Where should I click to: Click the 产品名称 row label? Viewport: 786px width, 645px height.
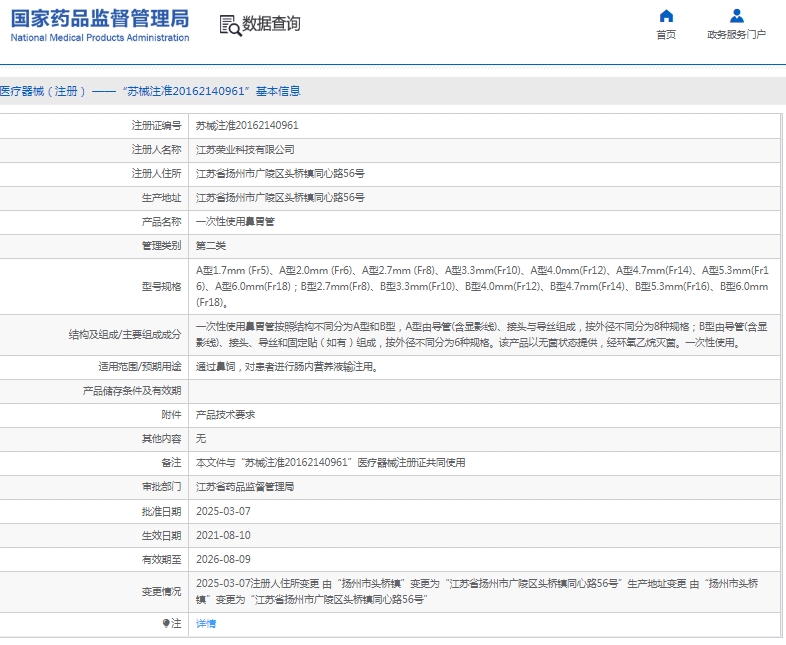161,222
